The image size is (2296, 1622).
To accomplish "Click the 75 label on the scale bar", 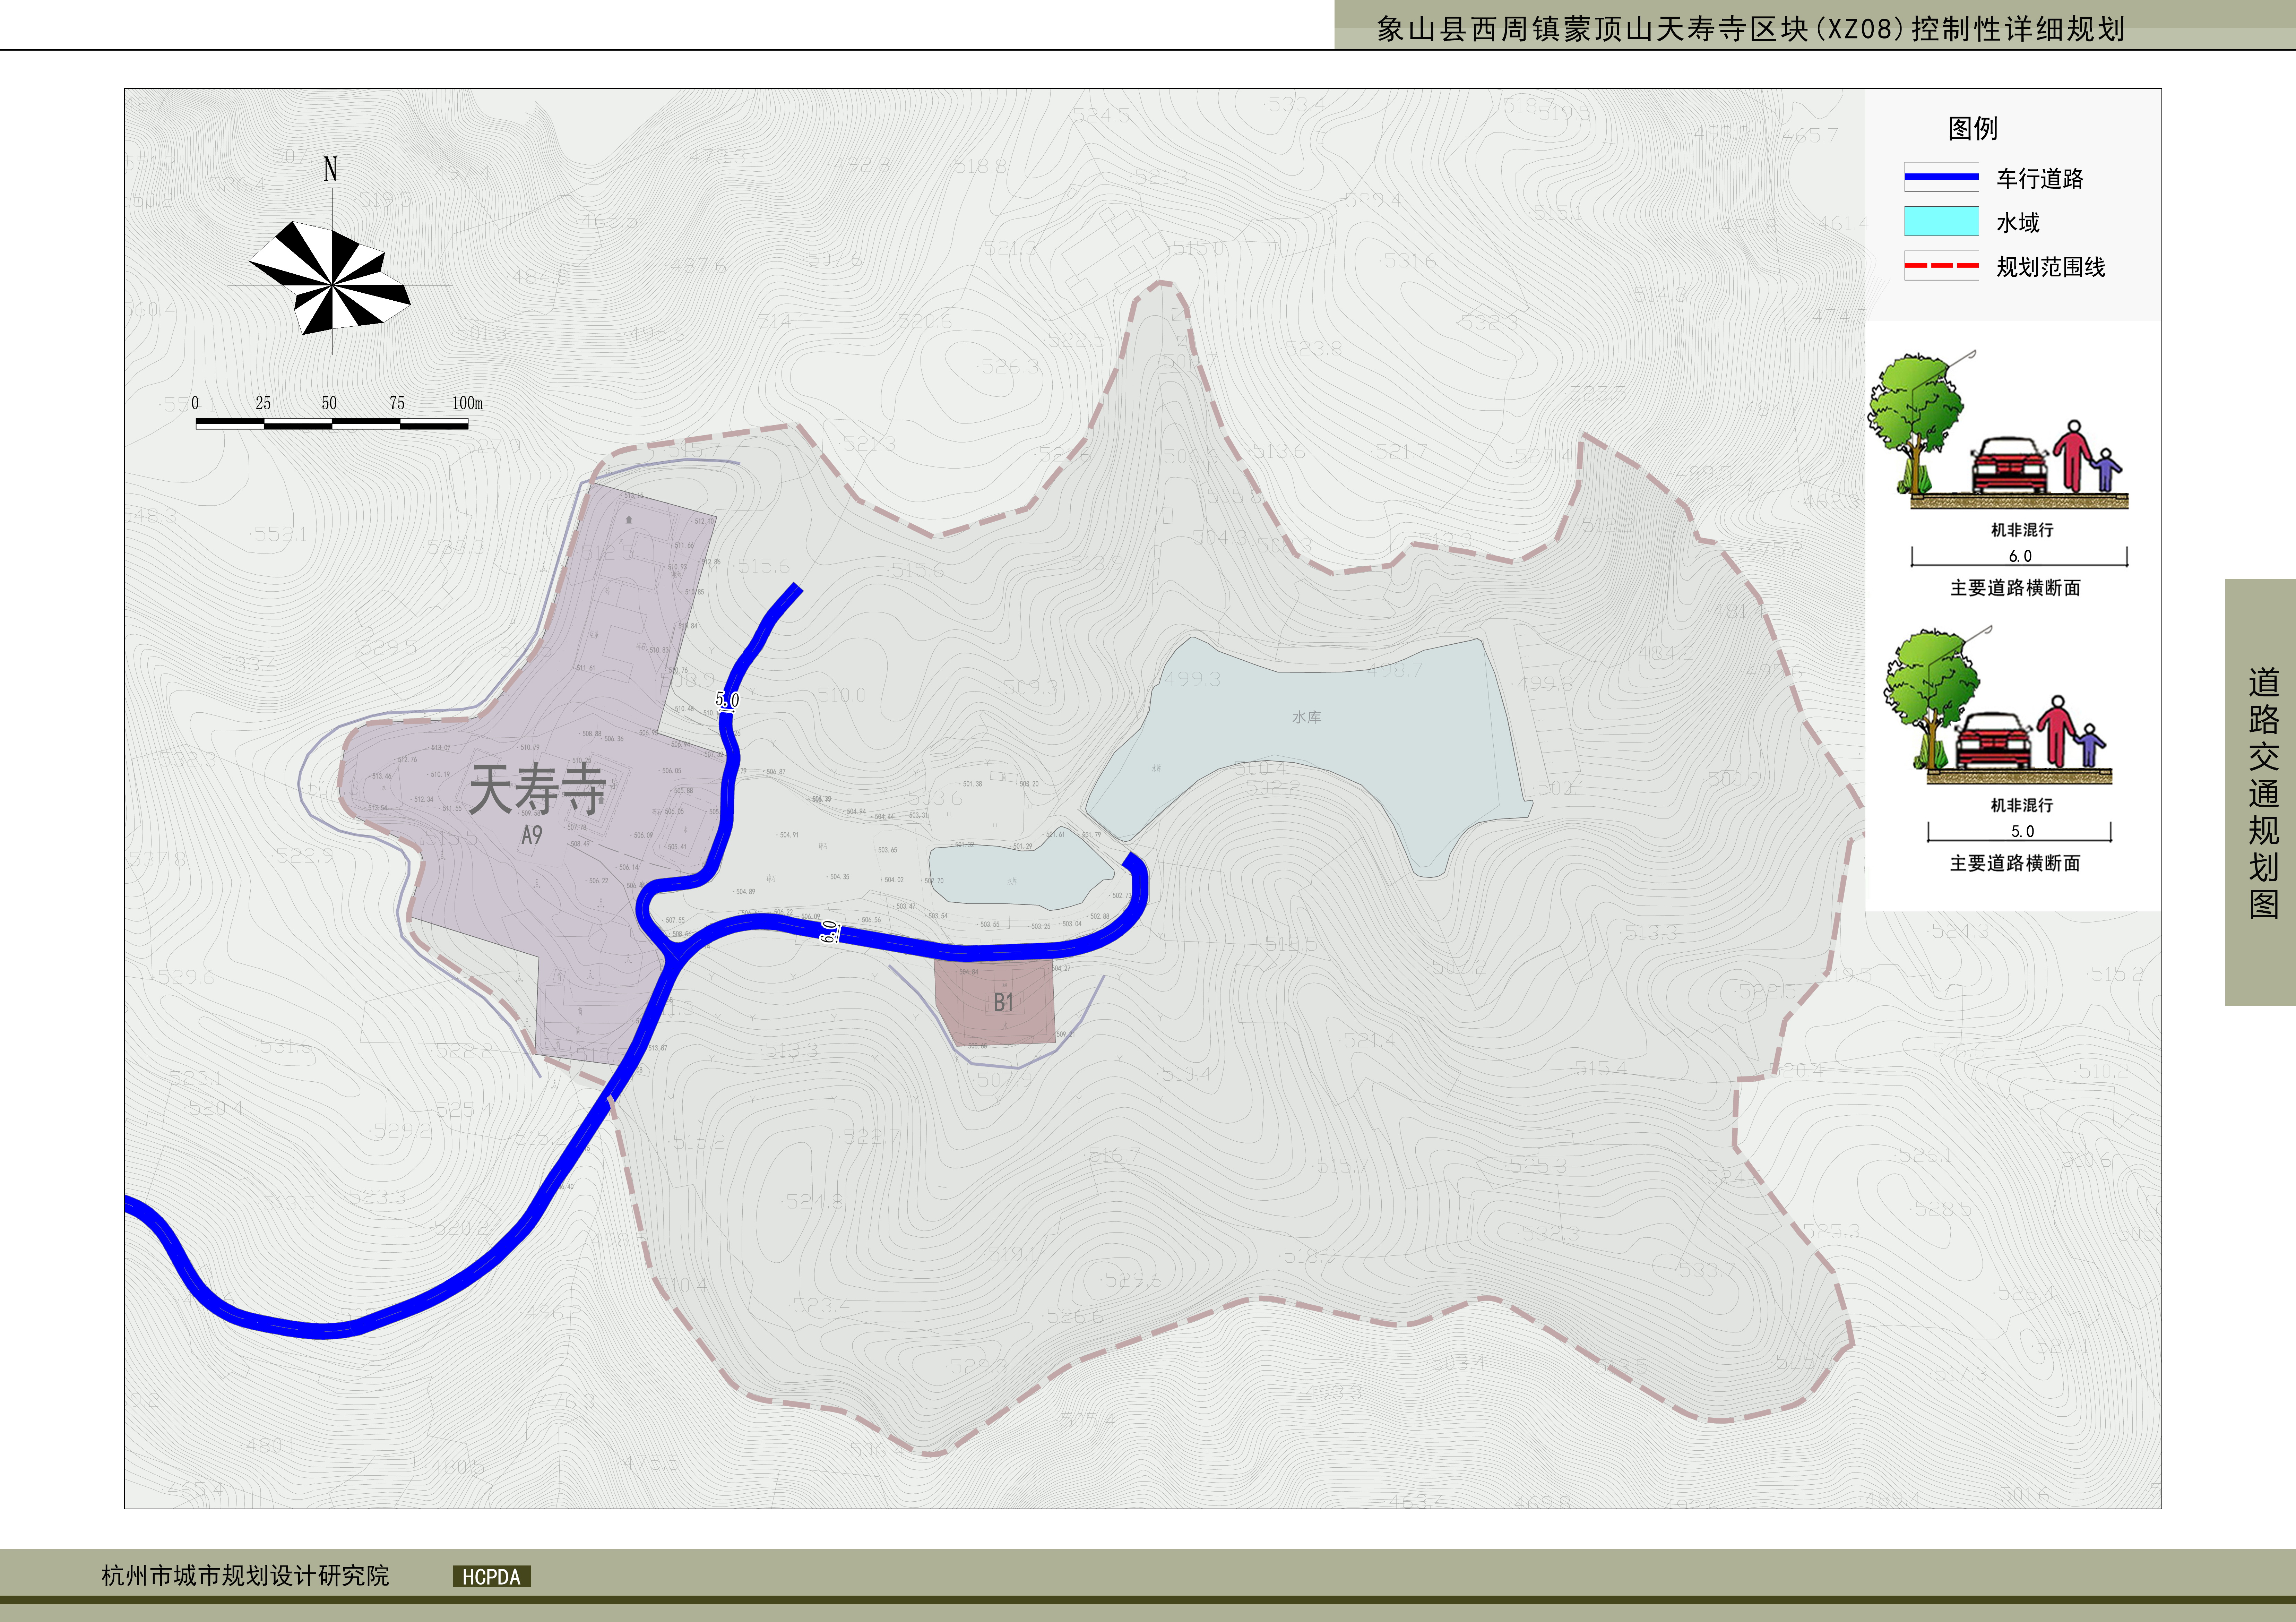I will click(x=397, y=403).
